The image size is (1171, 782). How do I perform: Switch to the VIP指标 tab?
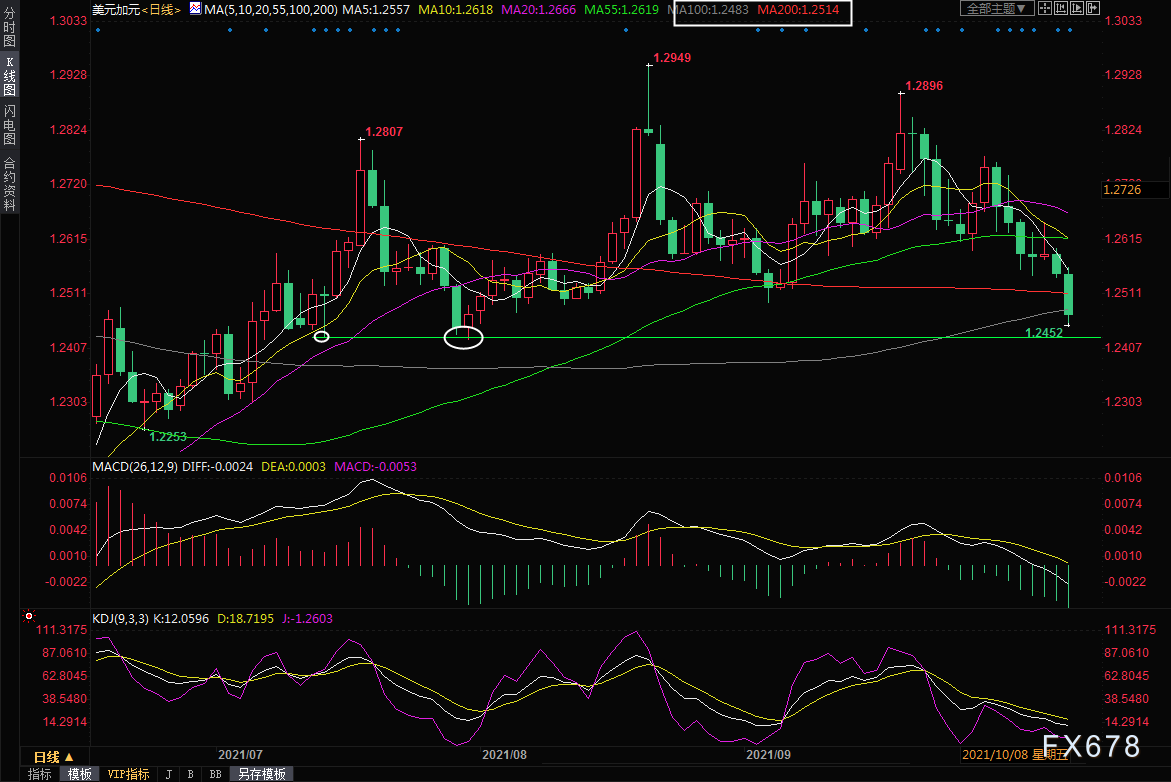pos(128,774)
